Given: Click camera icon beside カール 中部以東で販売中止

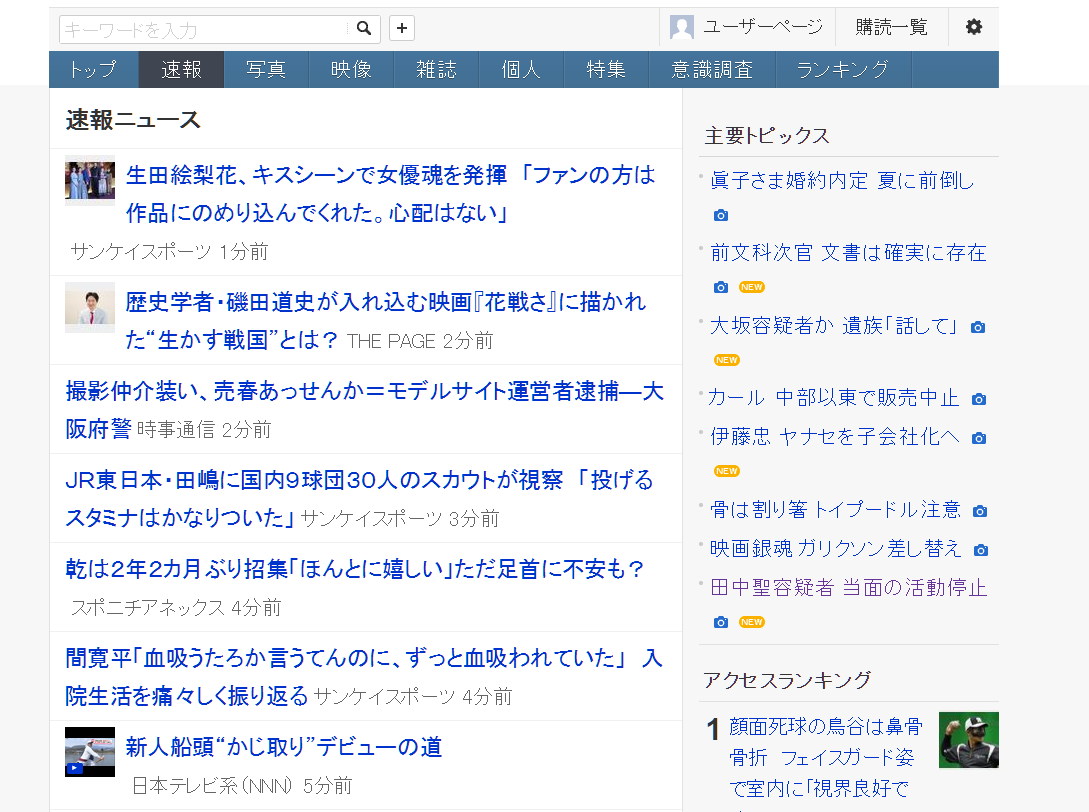Looking at the screenshot, I should (x=979, y=400).
